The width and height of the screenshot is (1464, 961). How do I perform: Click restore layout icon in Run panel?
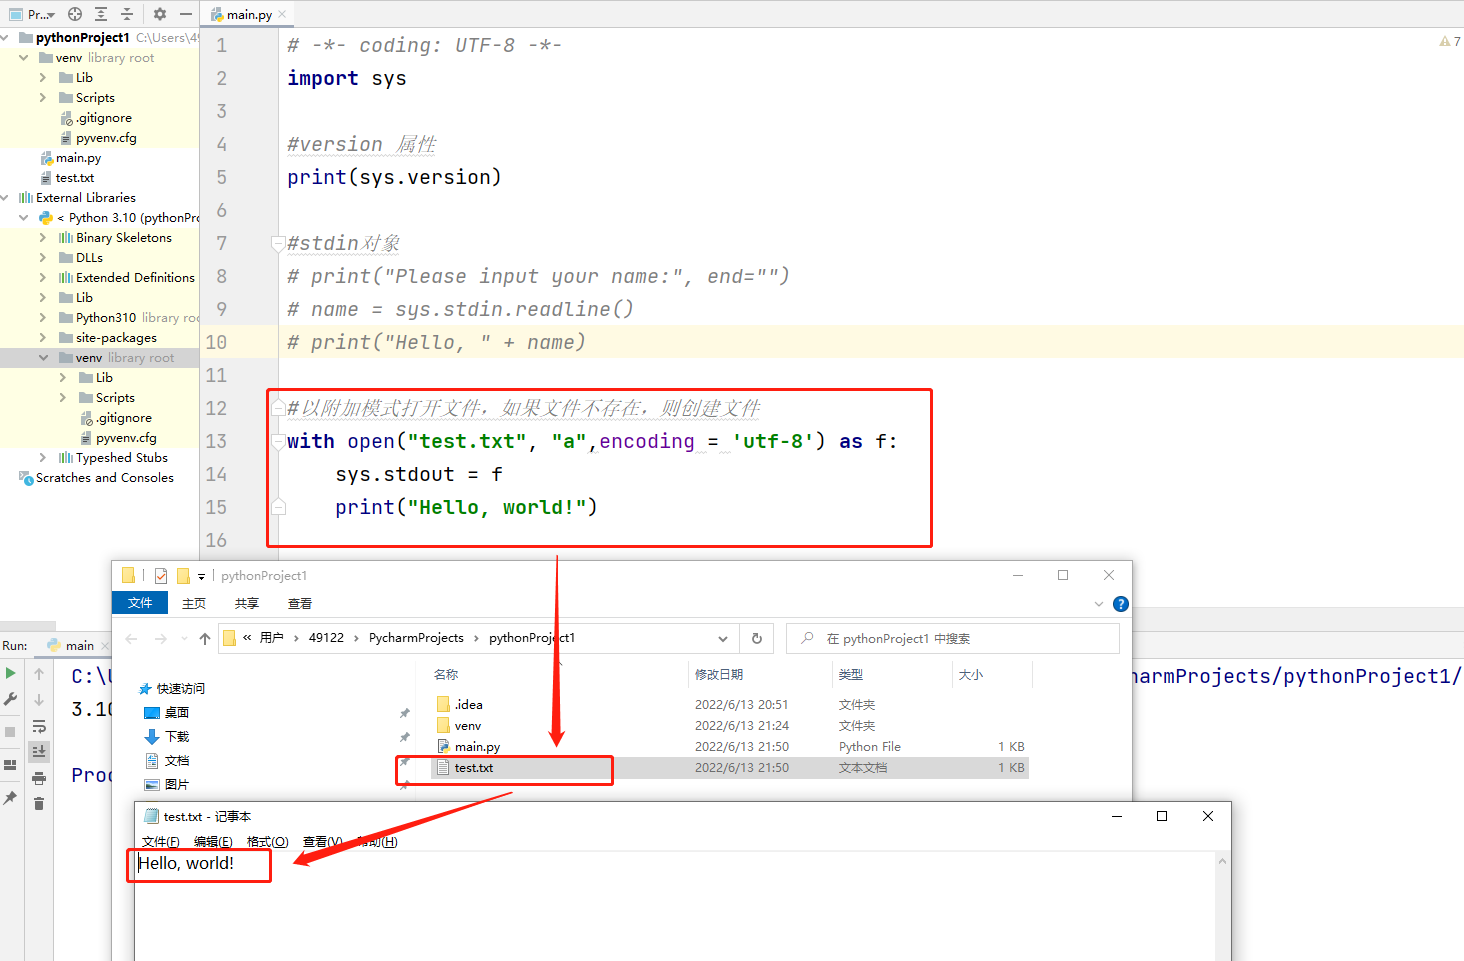pos(11,765)
